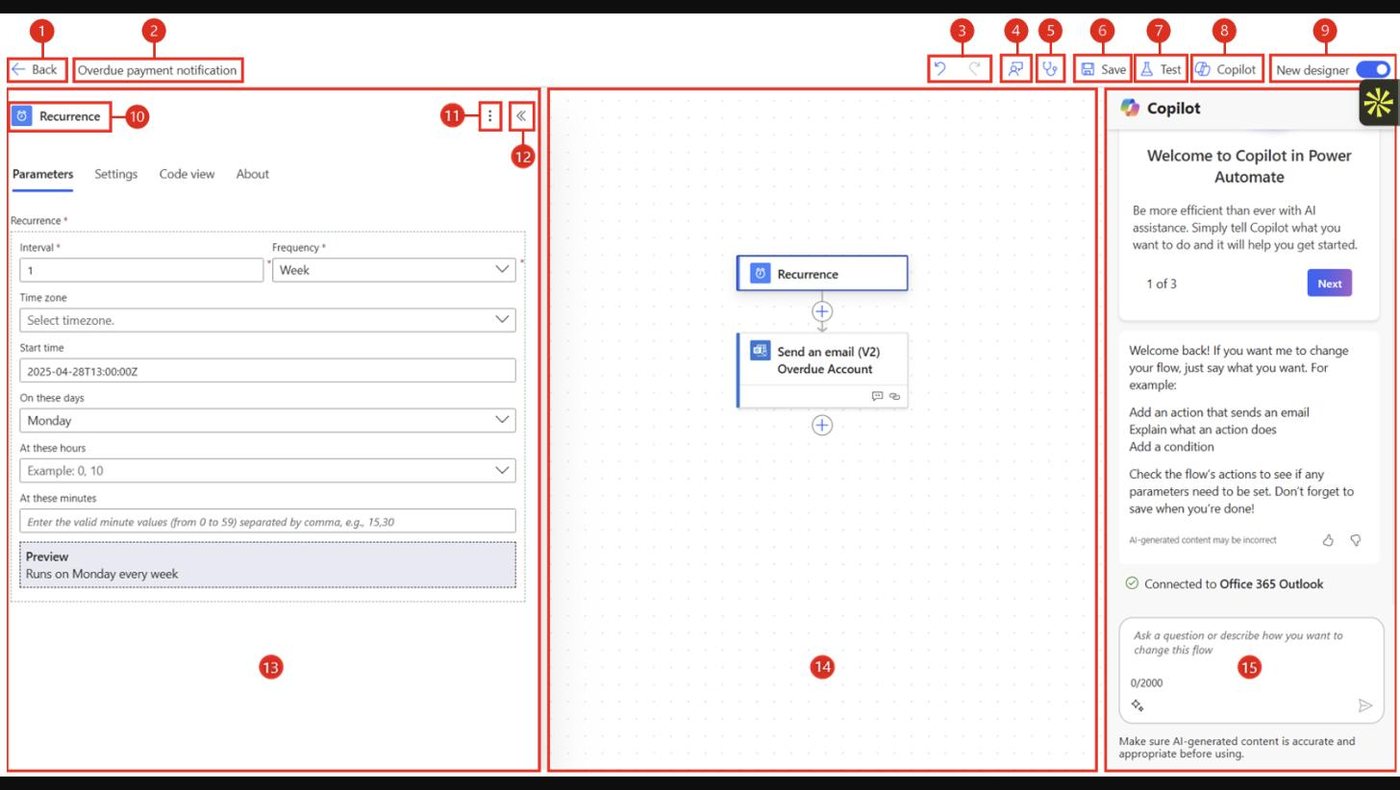
Task: Toggle the New designer switch
Action: [1373, 70]
